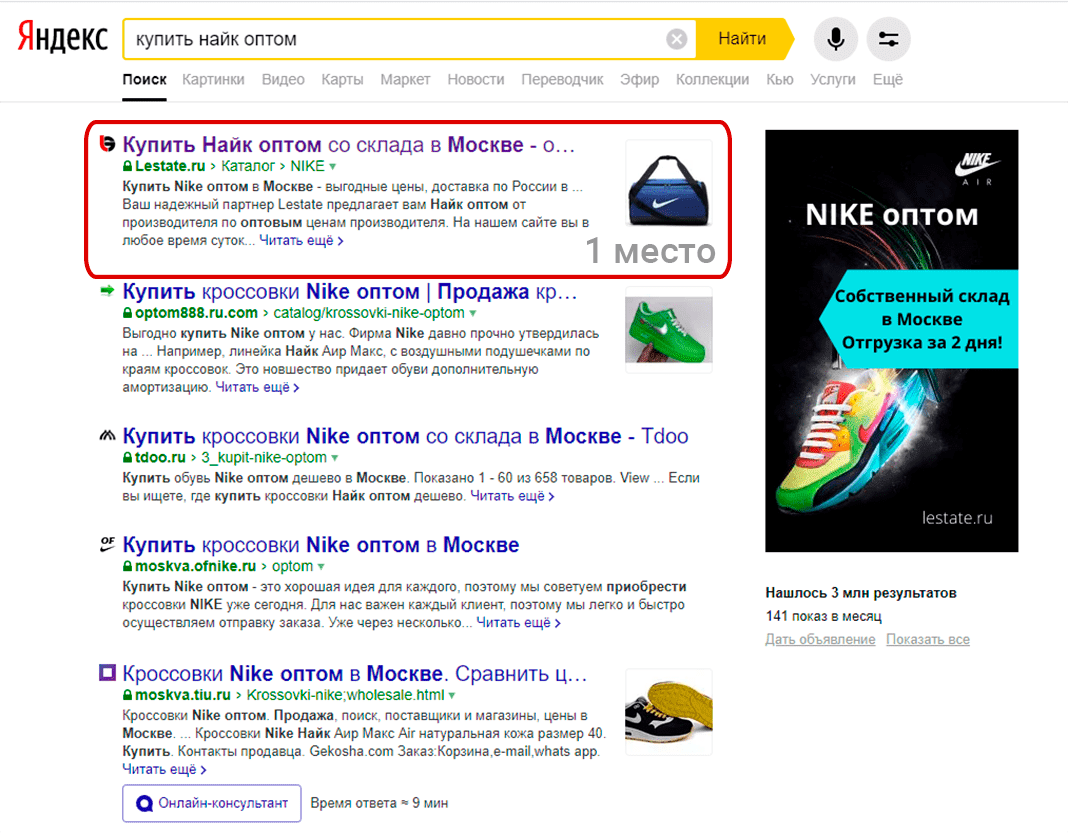Image resolution: width=1068 pixels, height=833 pixels.
Task: Click the NIKE breadcrumb link
Action: (307, 166)
